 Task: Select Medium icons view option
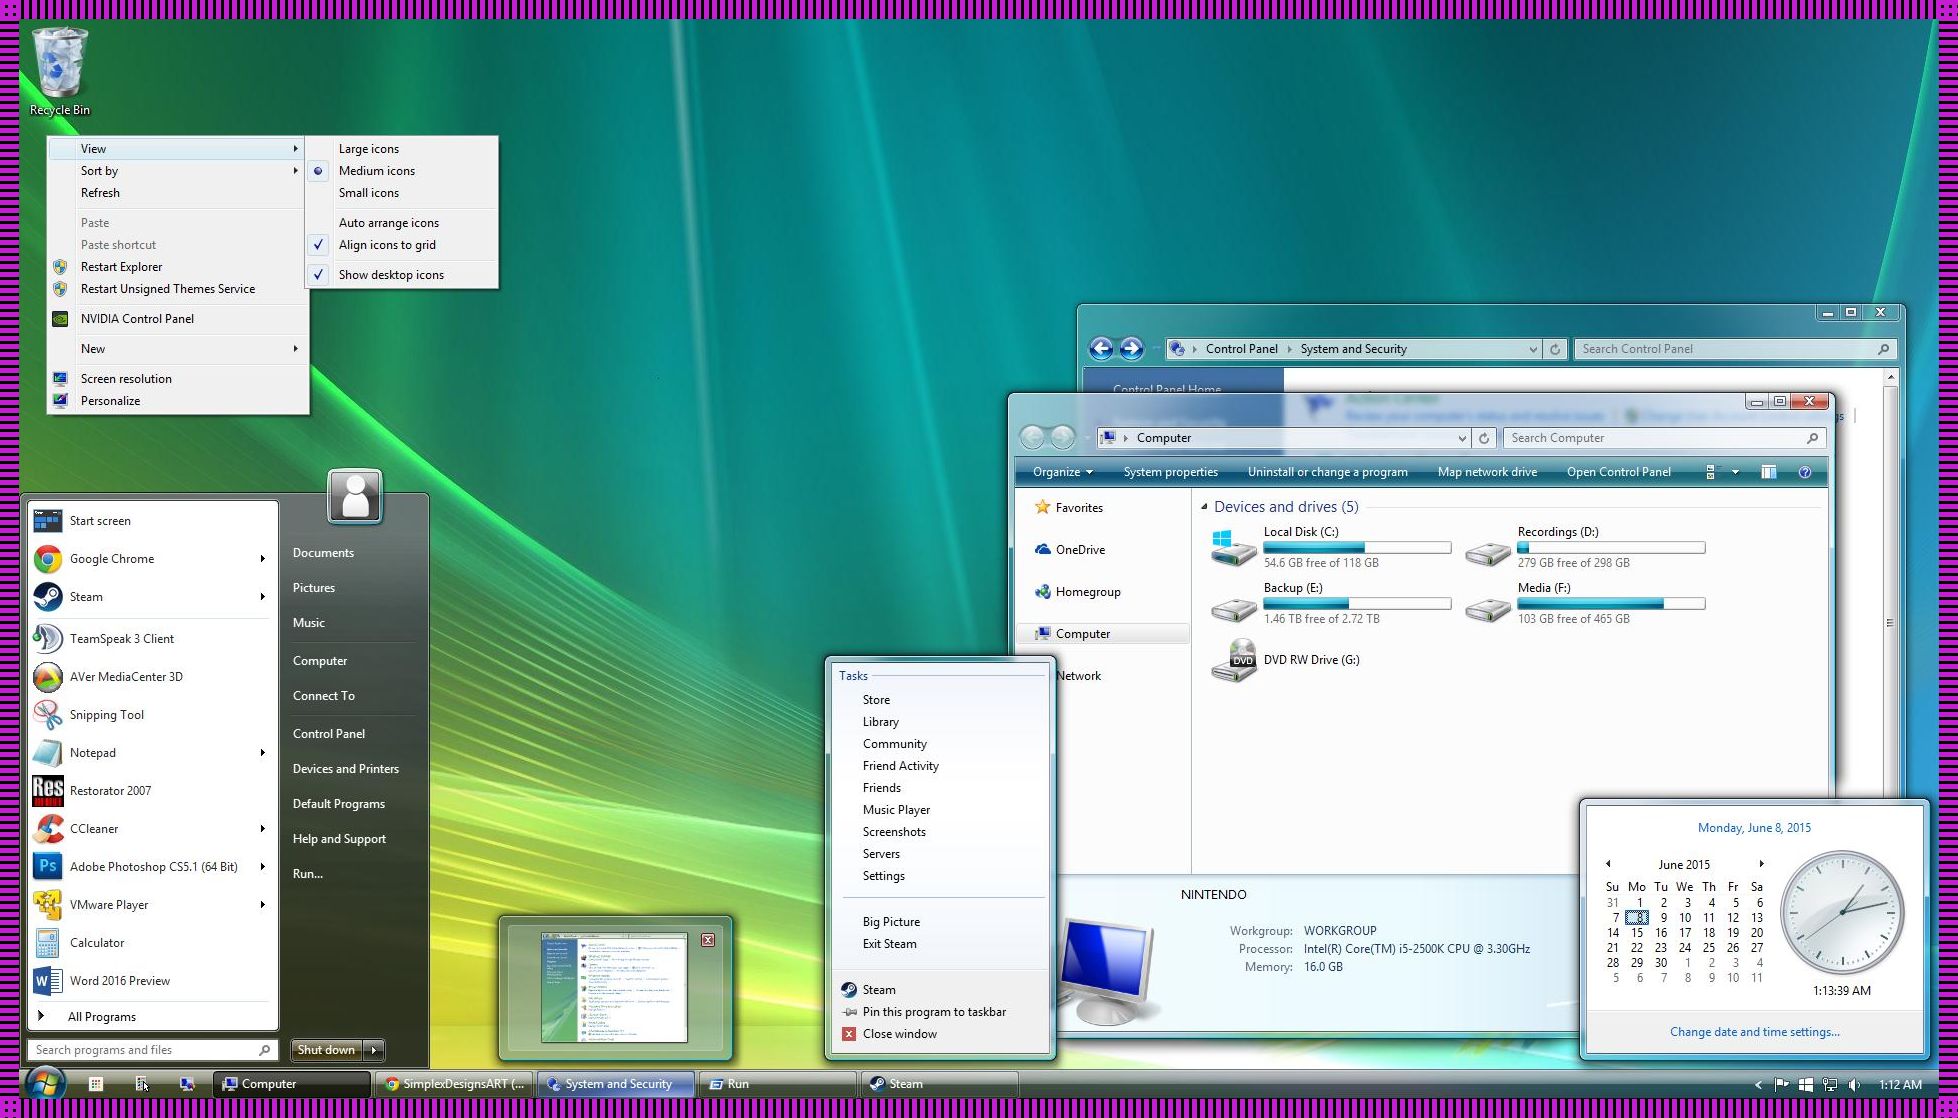coord(402,171)
